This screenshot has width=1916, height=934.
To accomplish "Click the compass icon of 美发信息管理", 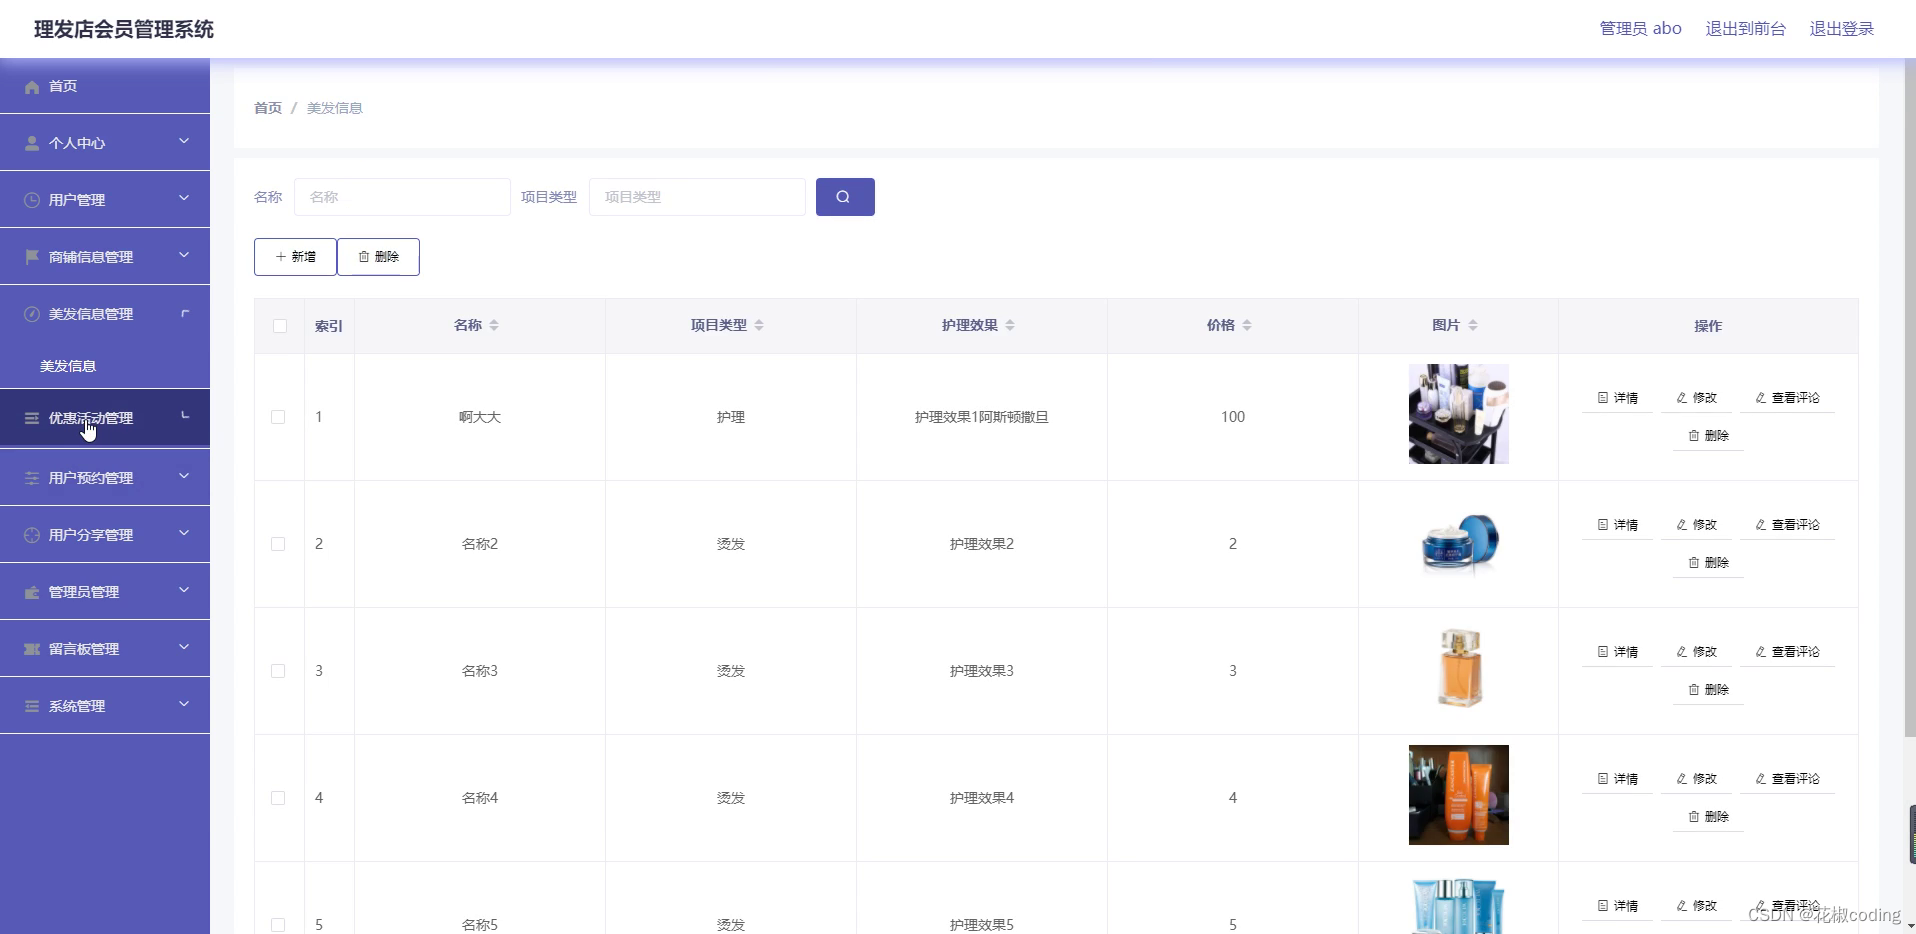I will click(32, 314).
